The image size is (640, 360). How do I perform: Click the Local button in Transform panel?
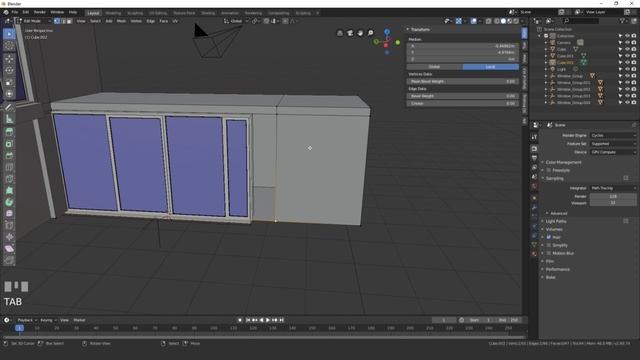click(491, 67)
